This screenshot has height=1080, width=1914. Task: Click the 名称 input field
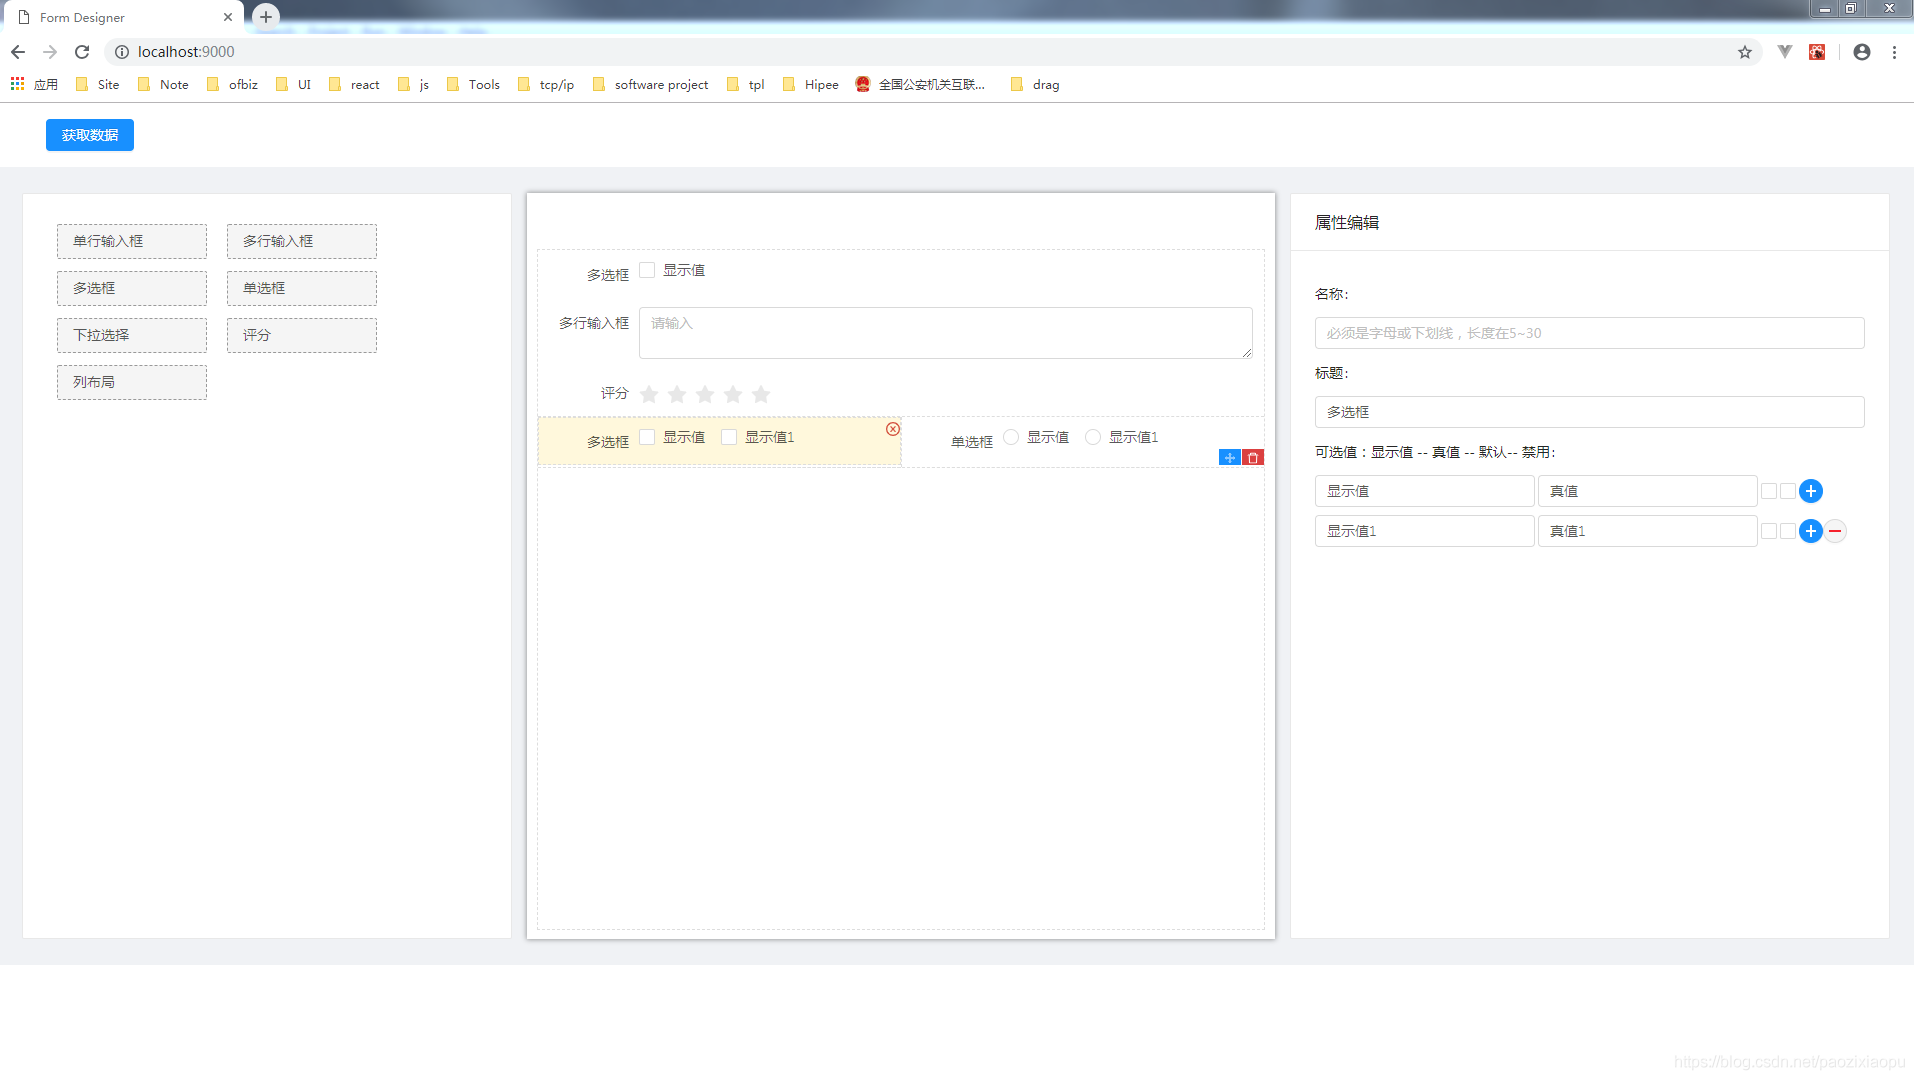(x=1588, y=333)
